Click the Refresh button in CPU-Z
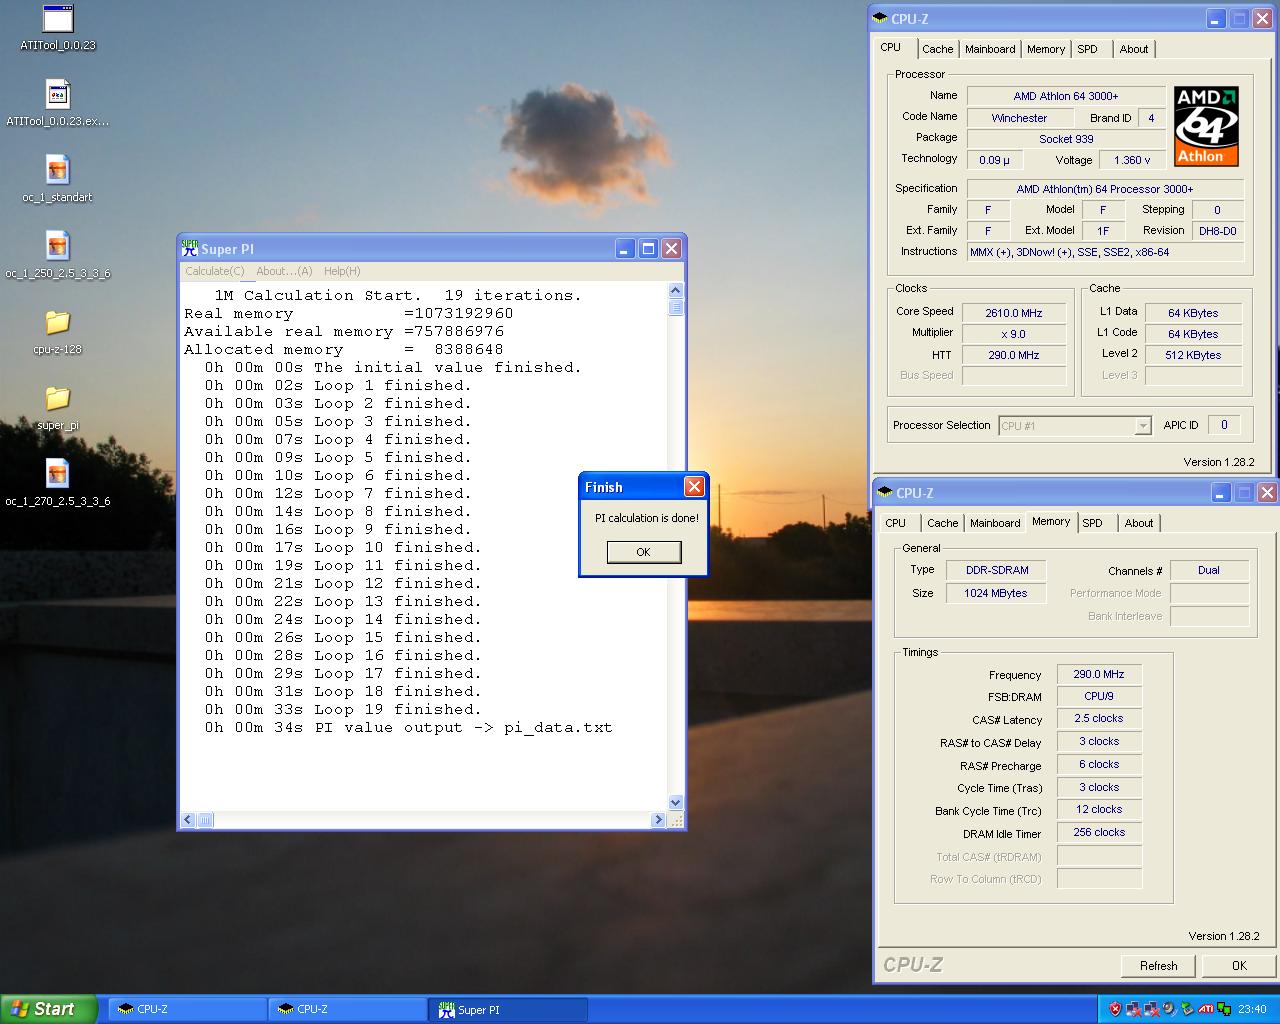The image size is (1280, 1024). click(x=1158, y=965)
